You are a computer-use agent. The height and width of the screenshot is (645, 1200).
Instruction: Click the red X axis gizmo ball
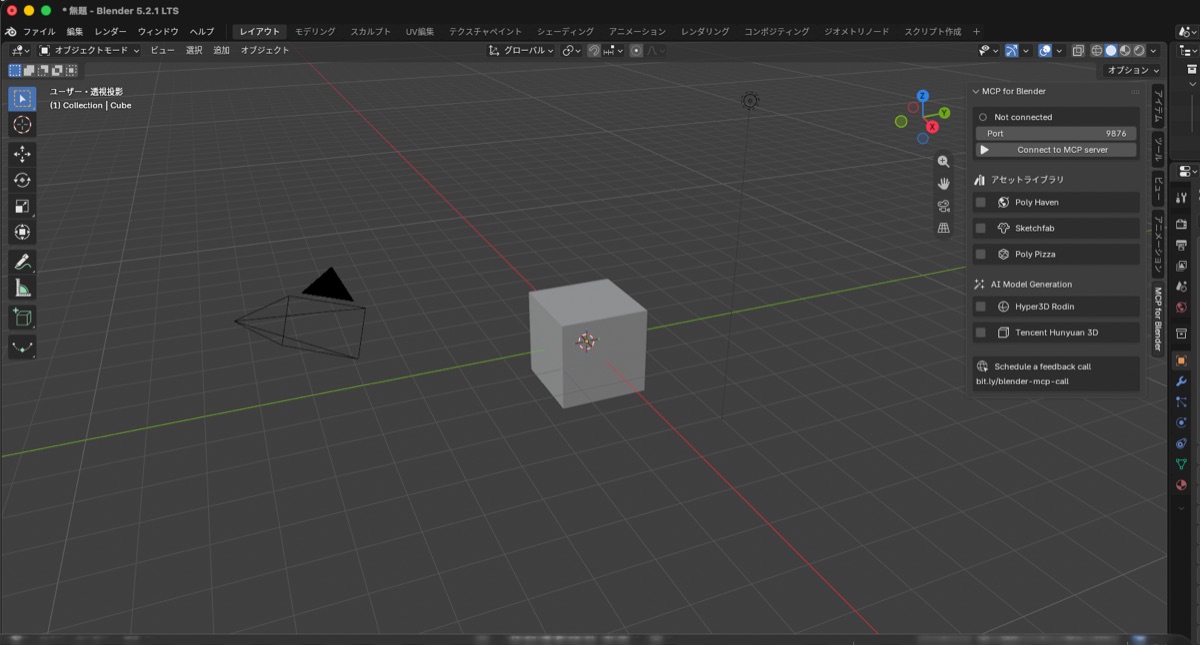pyautogui.click(x=932, y=127)
